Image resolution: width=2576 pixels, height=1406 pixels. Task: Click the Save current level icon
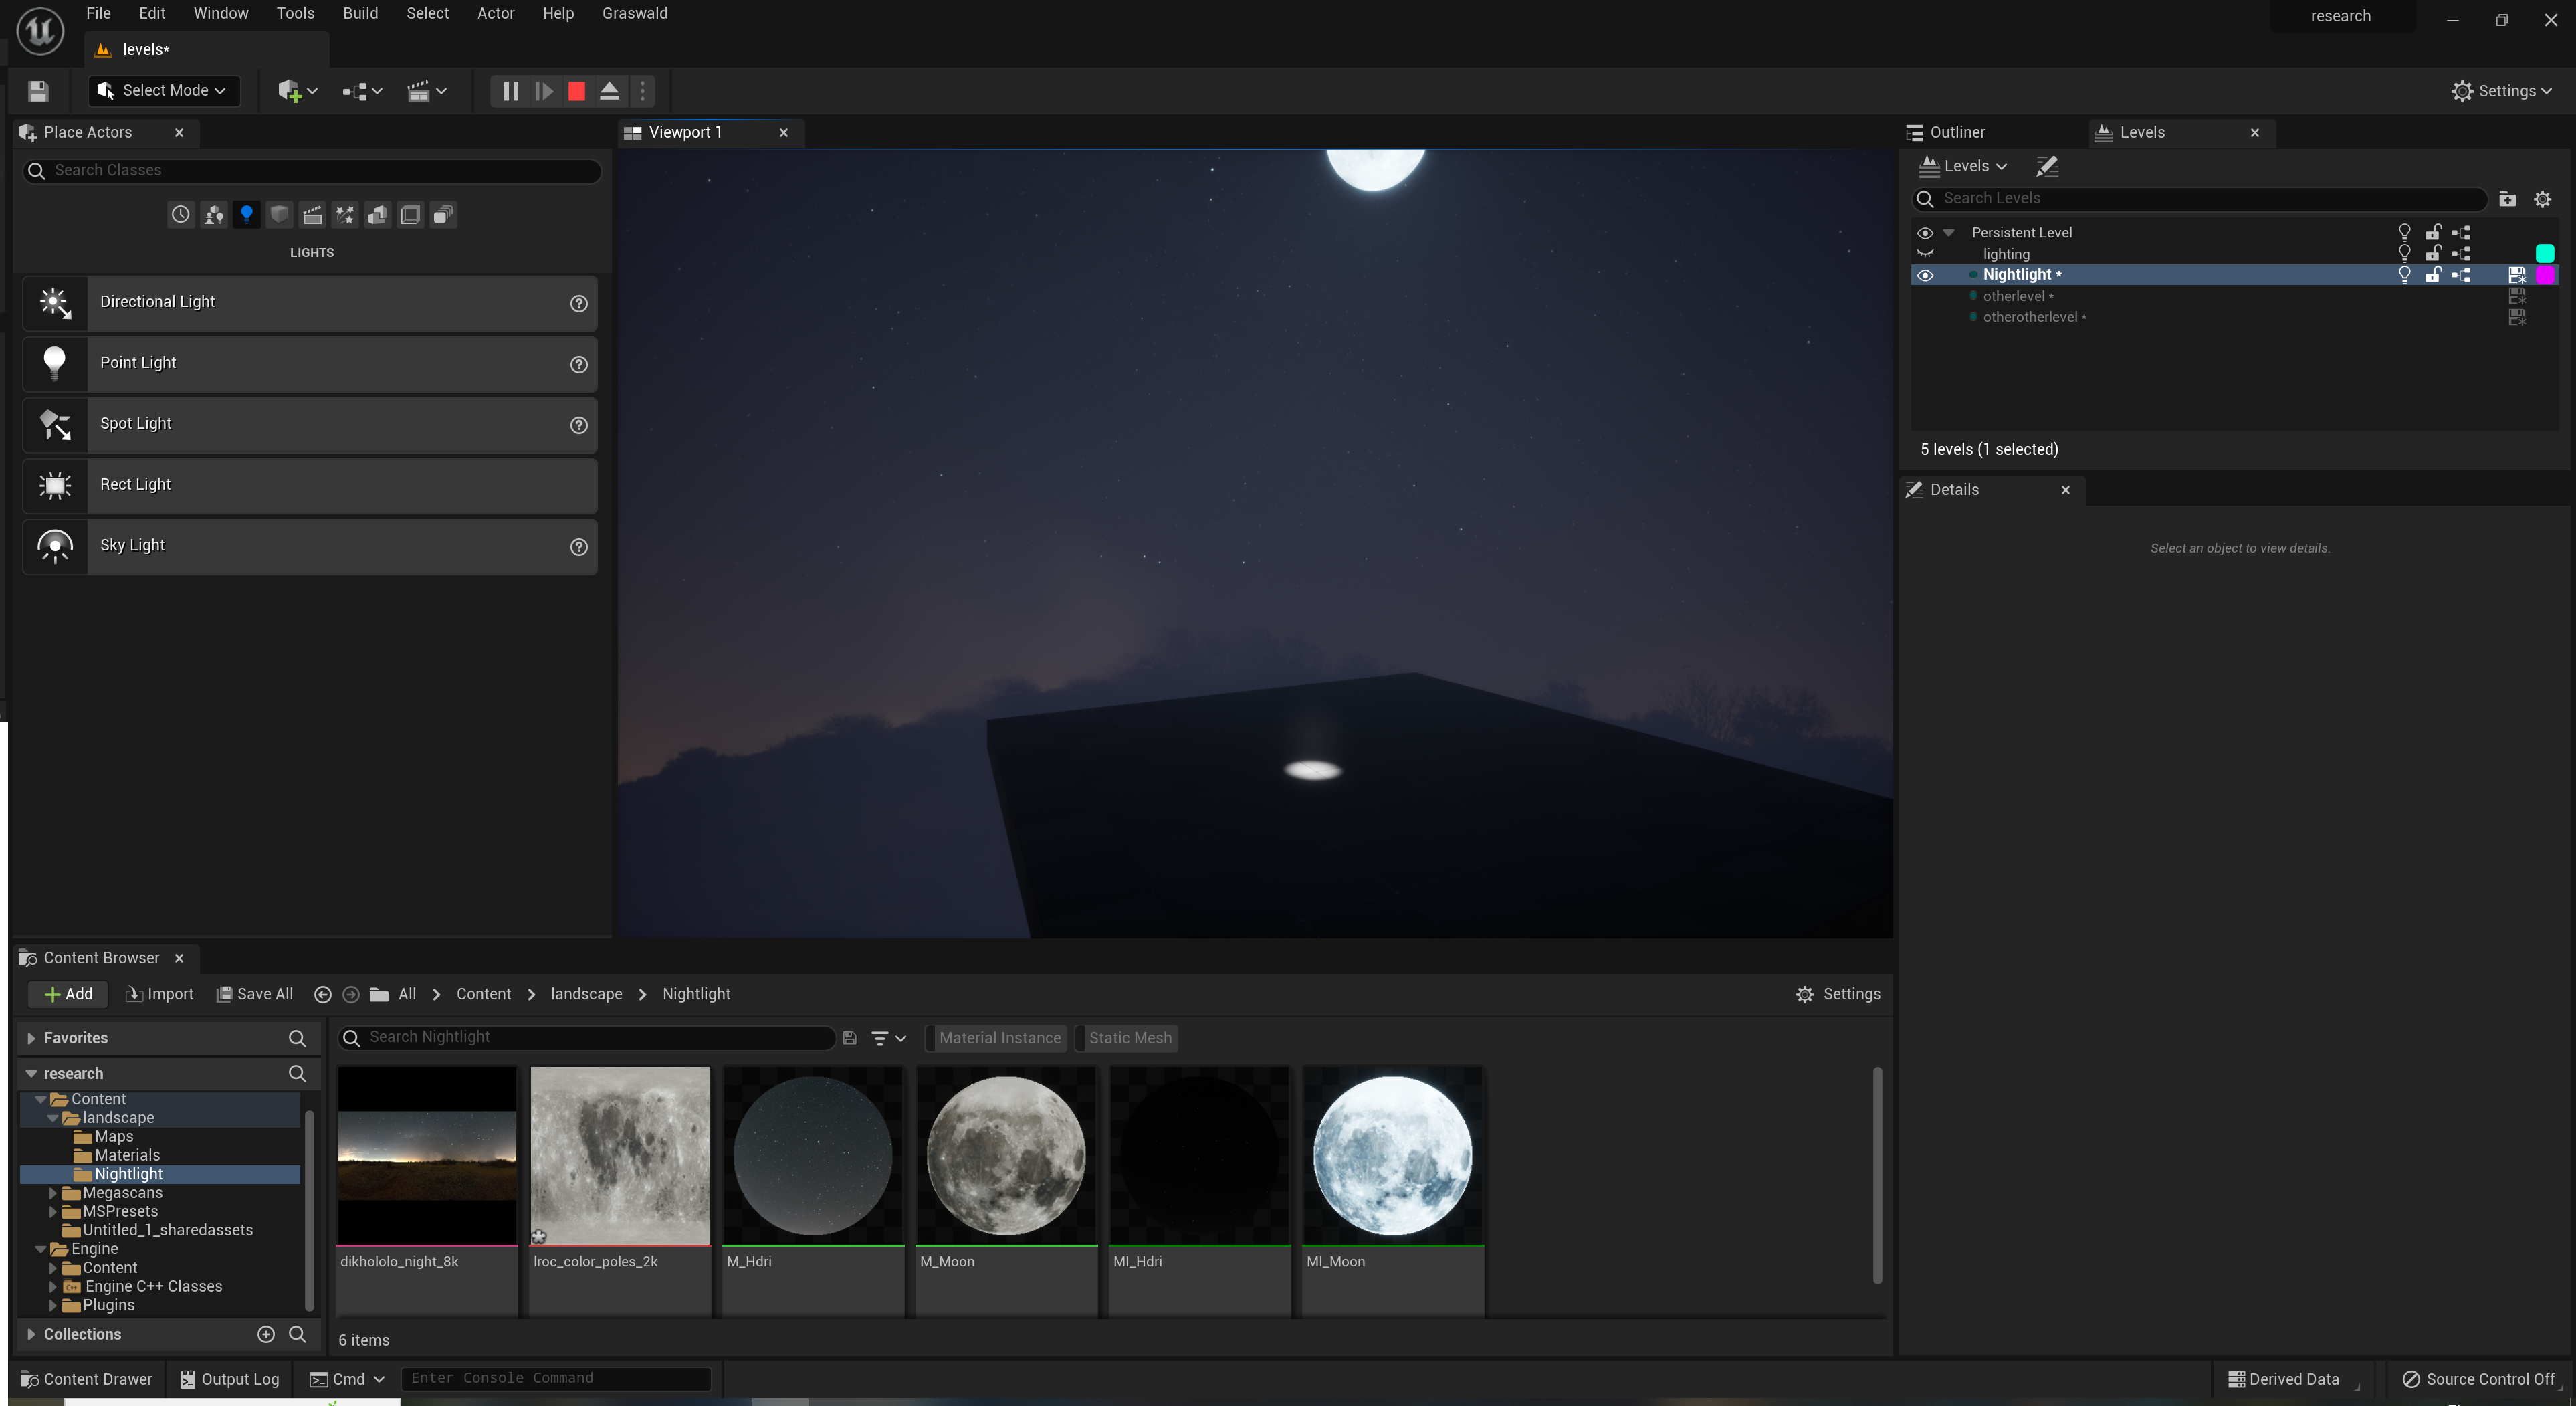click(x=38, y=91)
